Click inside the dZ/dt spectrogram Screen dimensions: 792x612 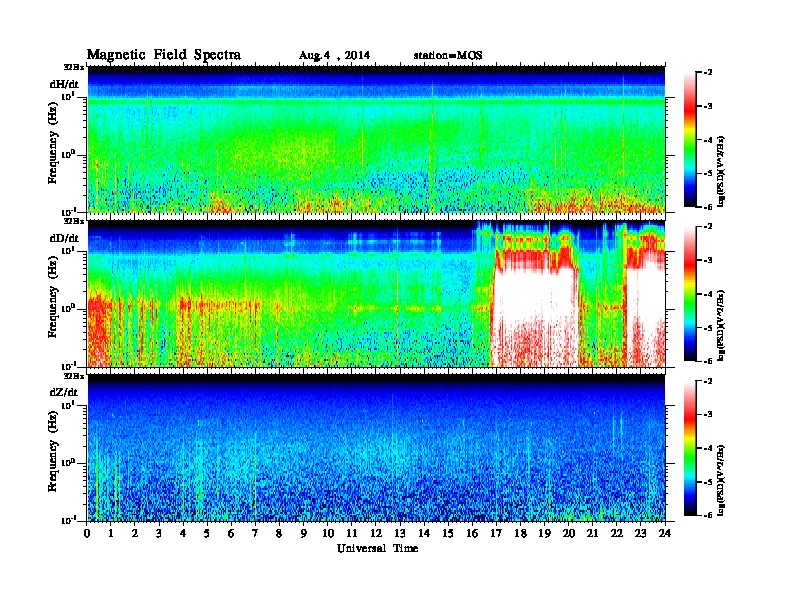376,448
